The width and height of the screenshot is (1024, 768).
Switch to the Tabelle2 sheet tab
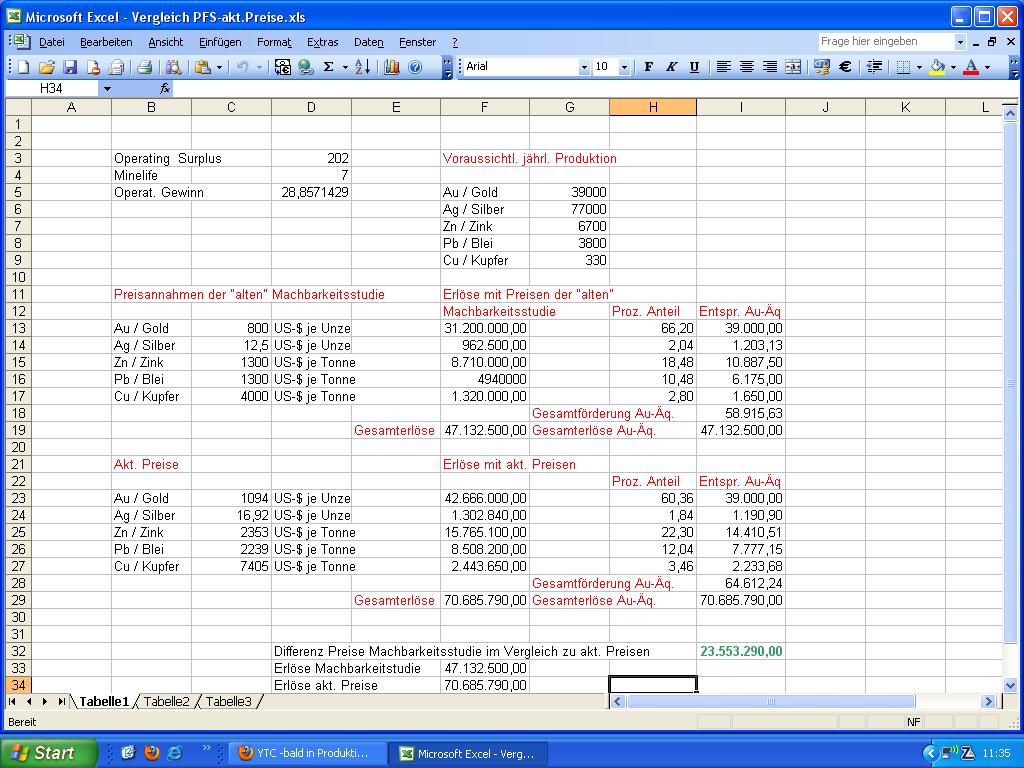pos(166,702)
